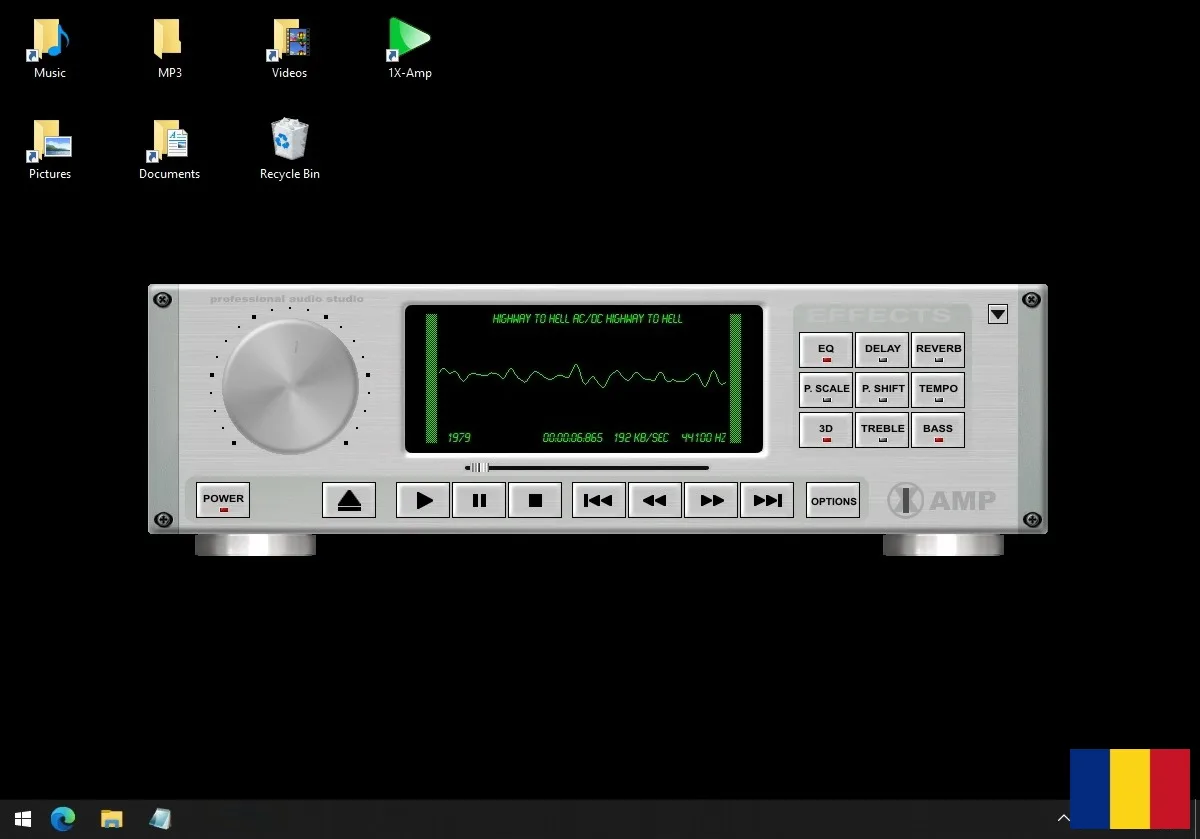Open the Windows Start menu

coord(23,819)
